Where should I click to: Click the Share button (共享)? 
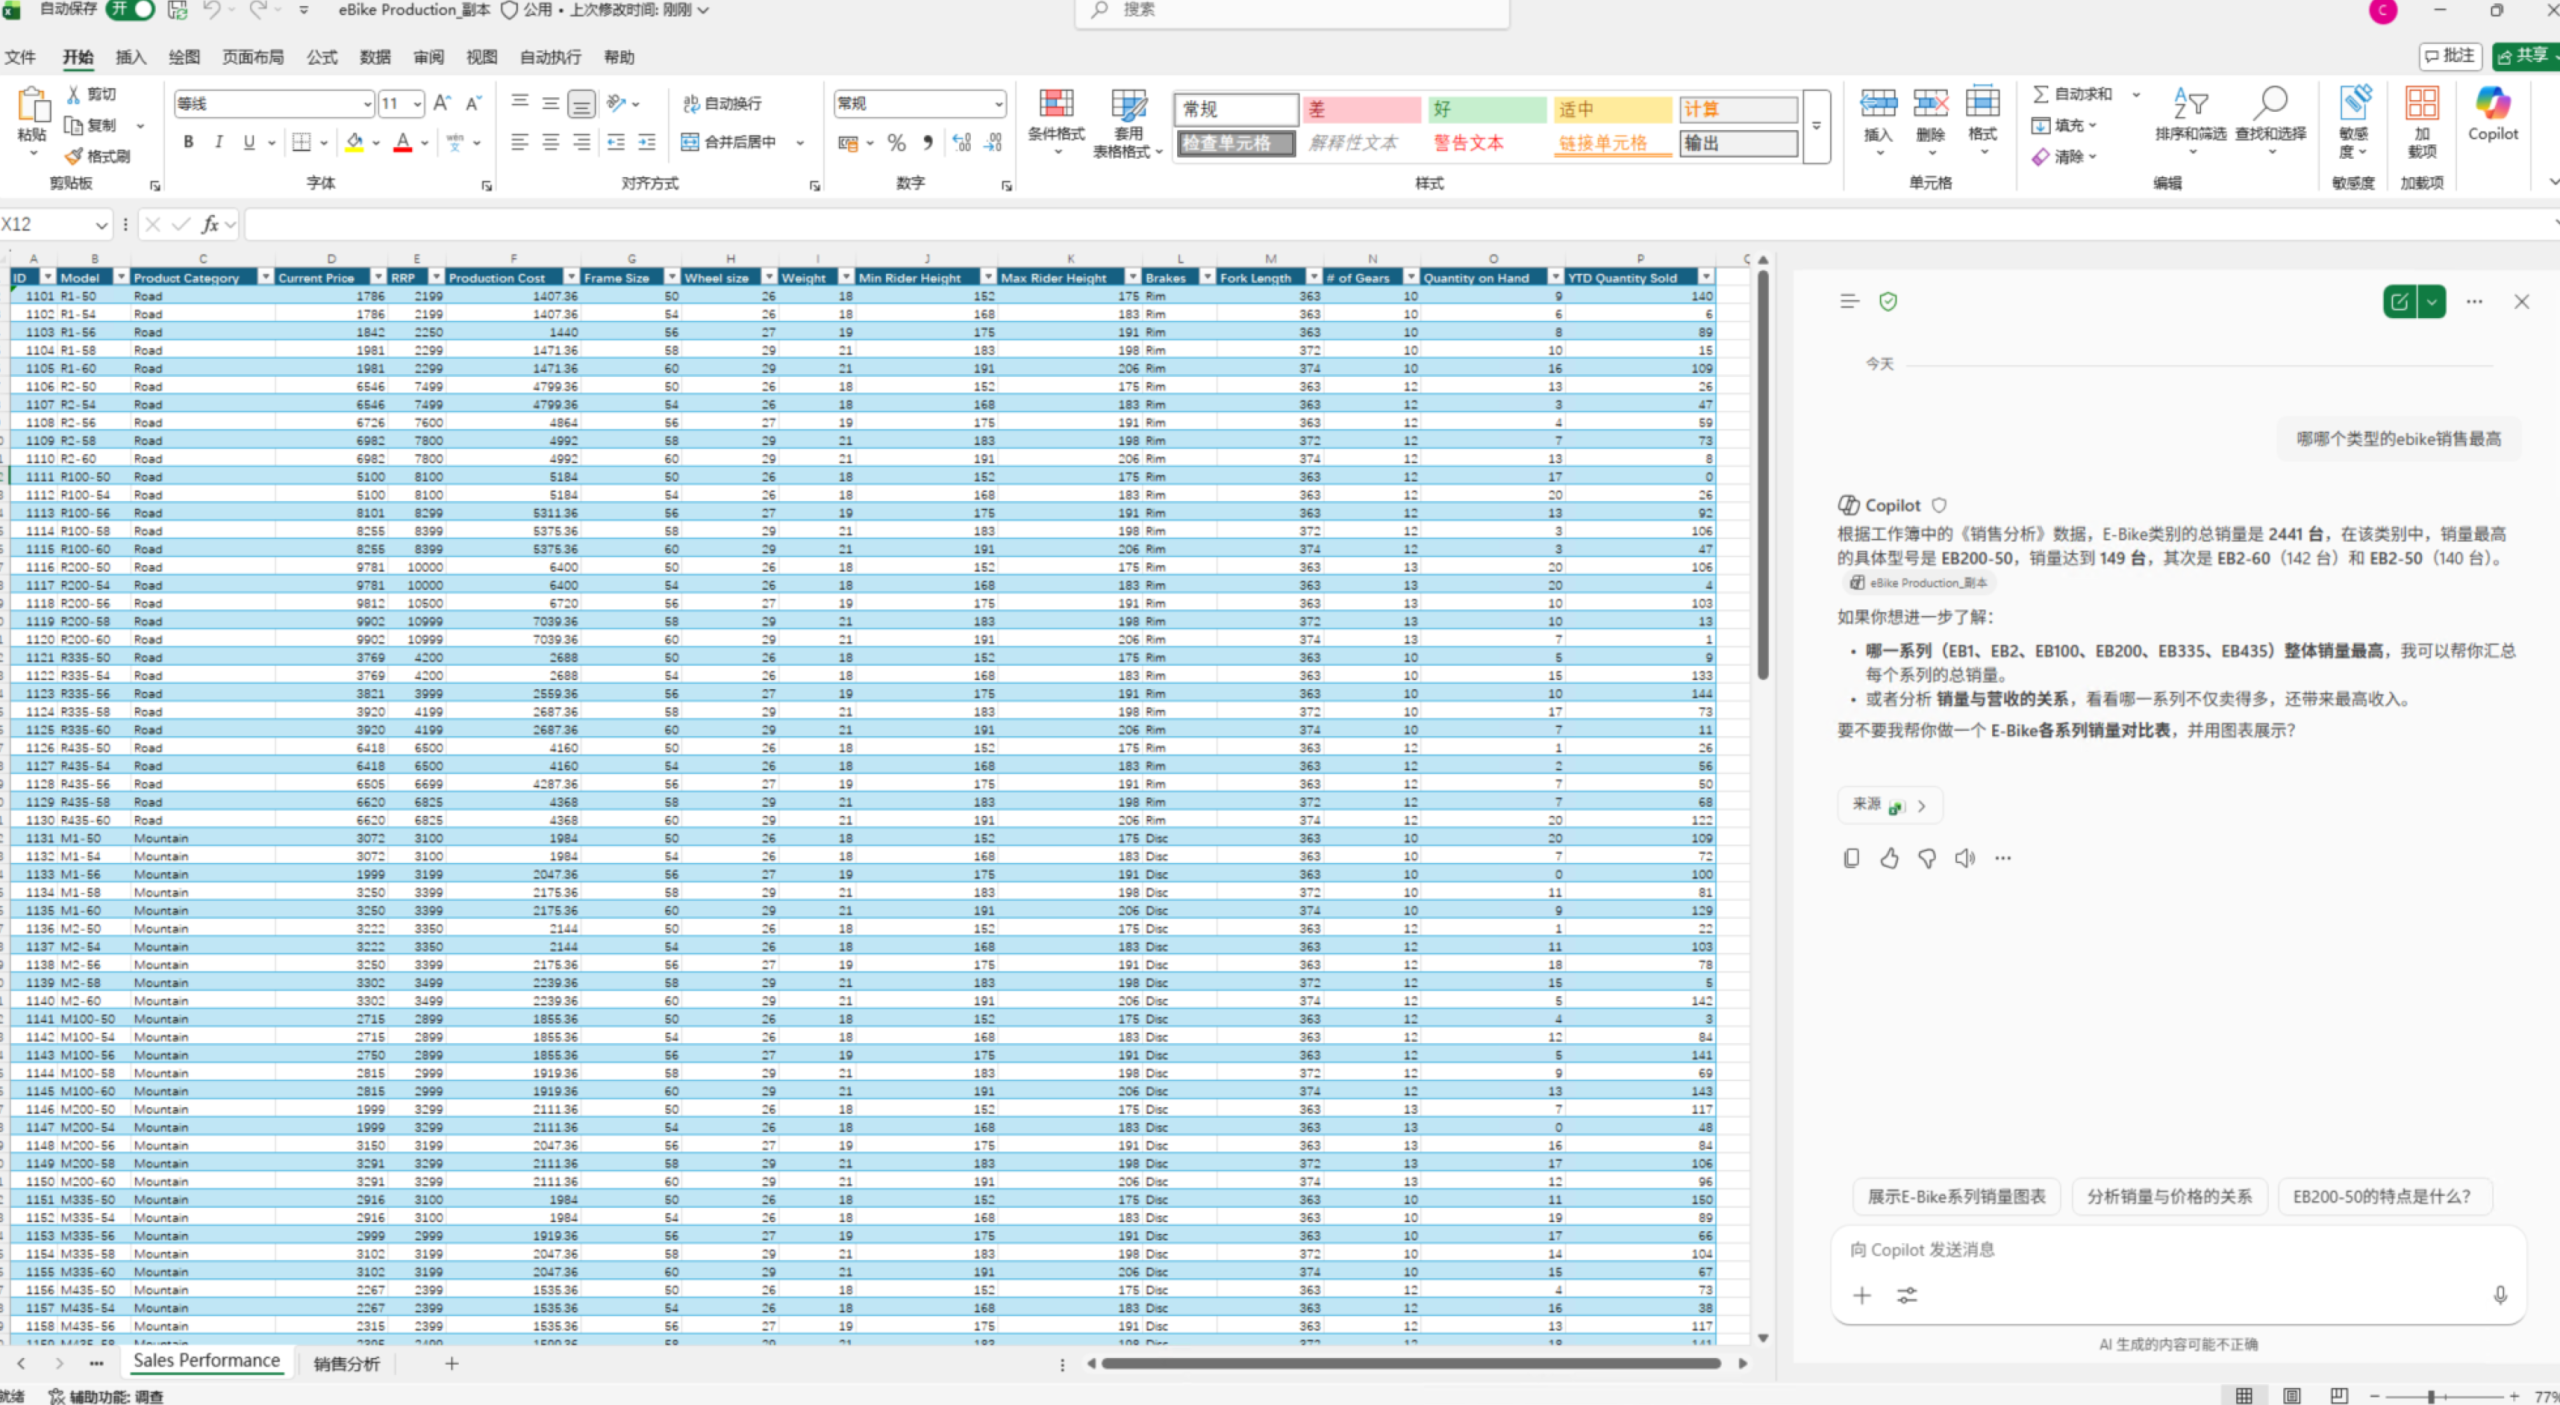coord(2525,56)
